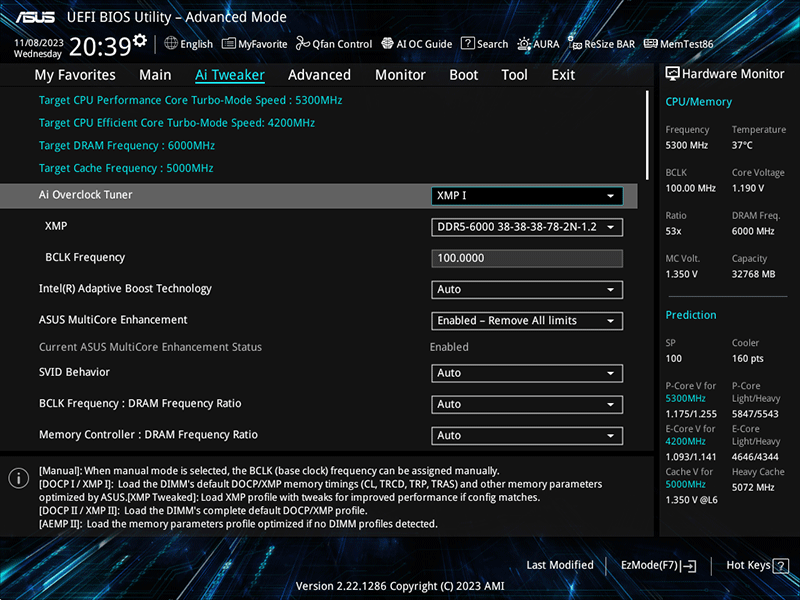Image resolution: width=800 pixels, height=600 pixels.
Task: Click the 20:39 clock display
Action: [x=101, y=46]
